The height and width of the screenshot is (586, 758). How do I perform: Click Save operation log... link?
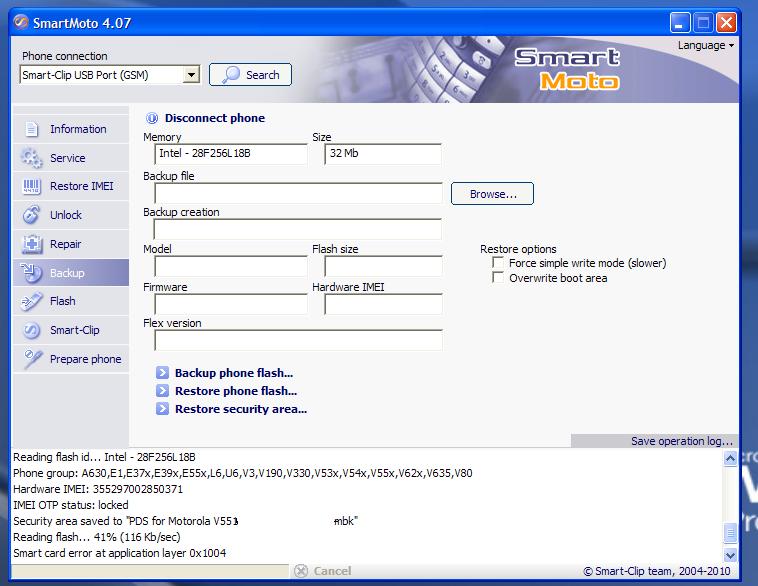click(682, 441)
